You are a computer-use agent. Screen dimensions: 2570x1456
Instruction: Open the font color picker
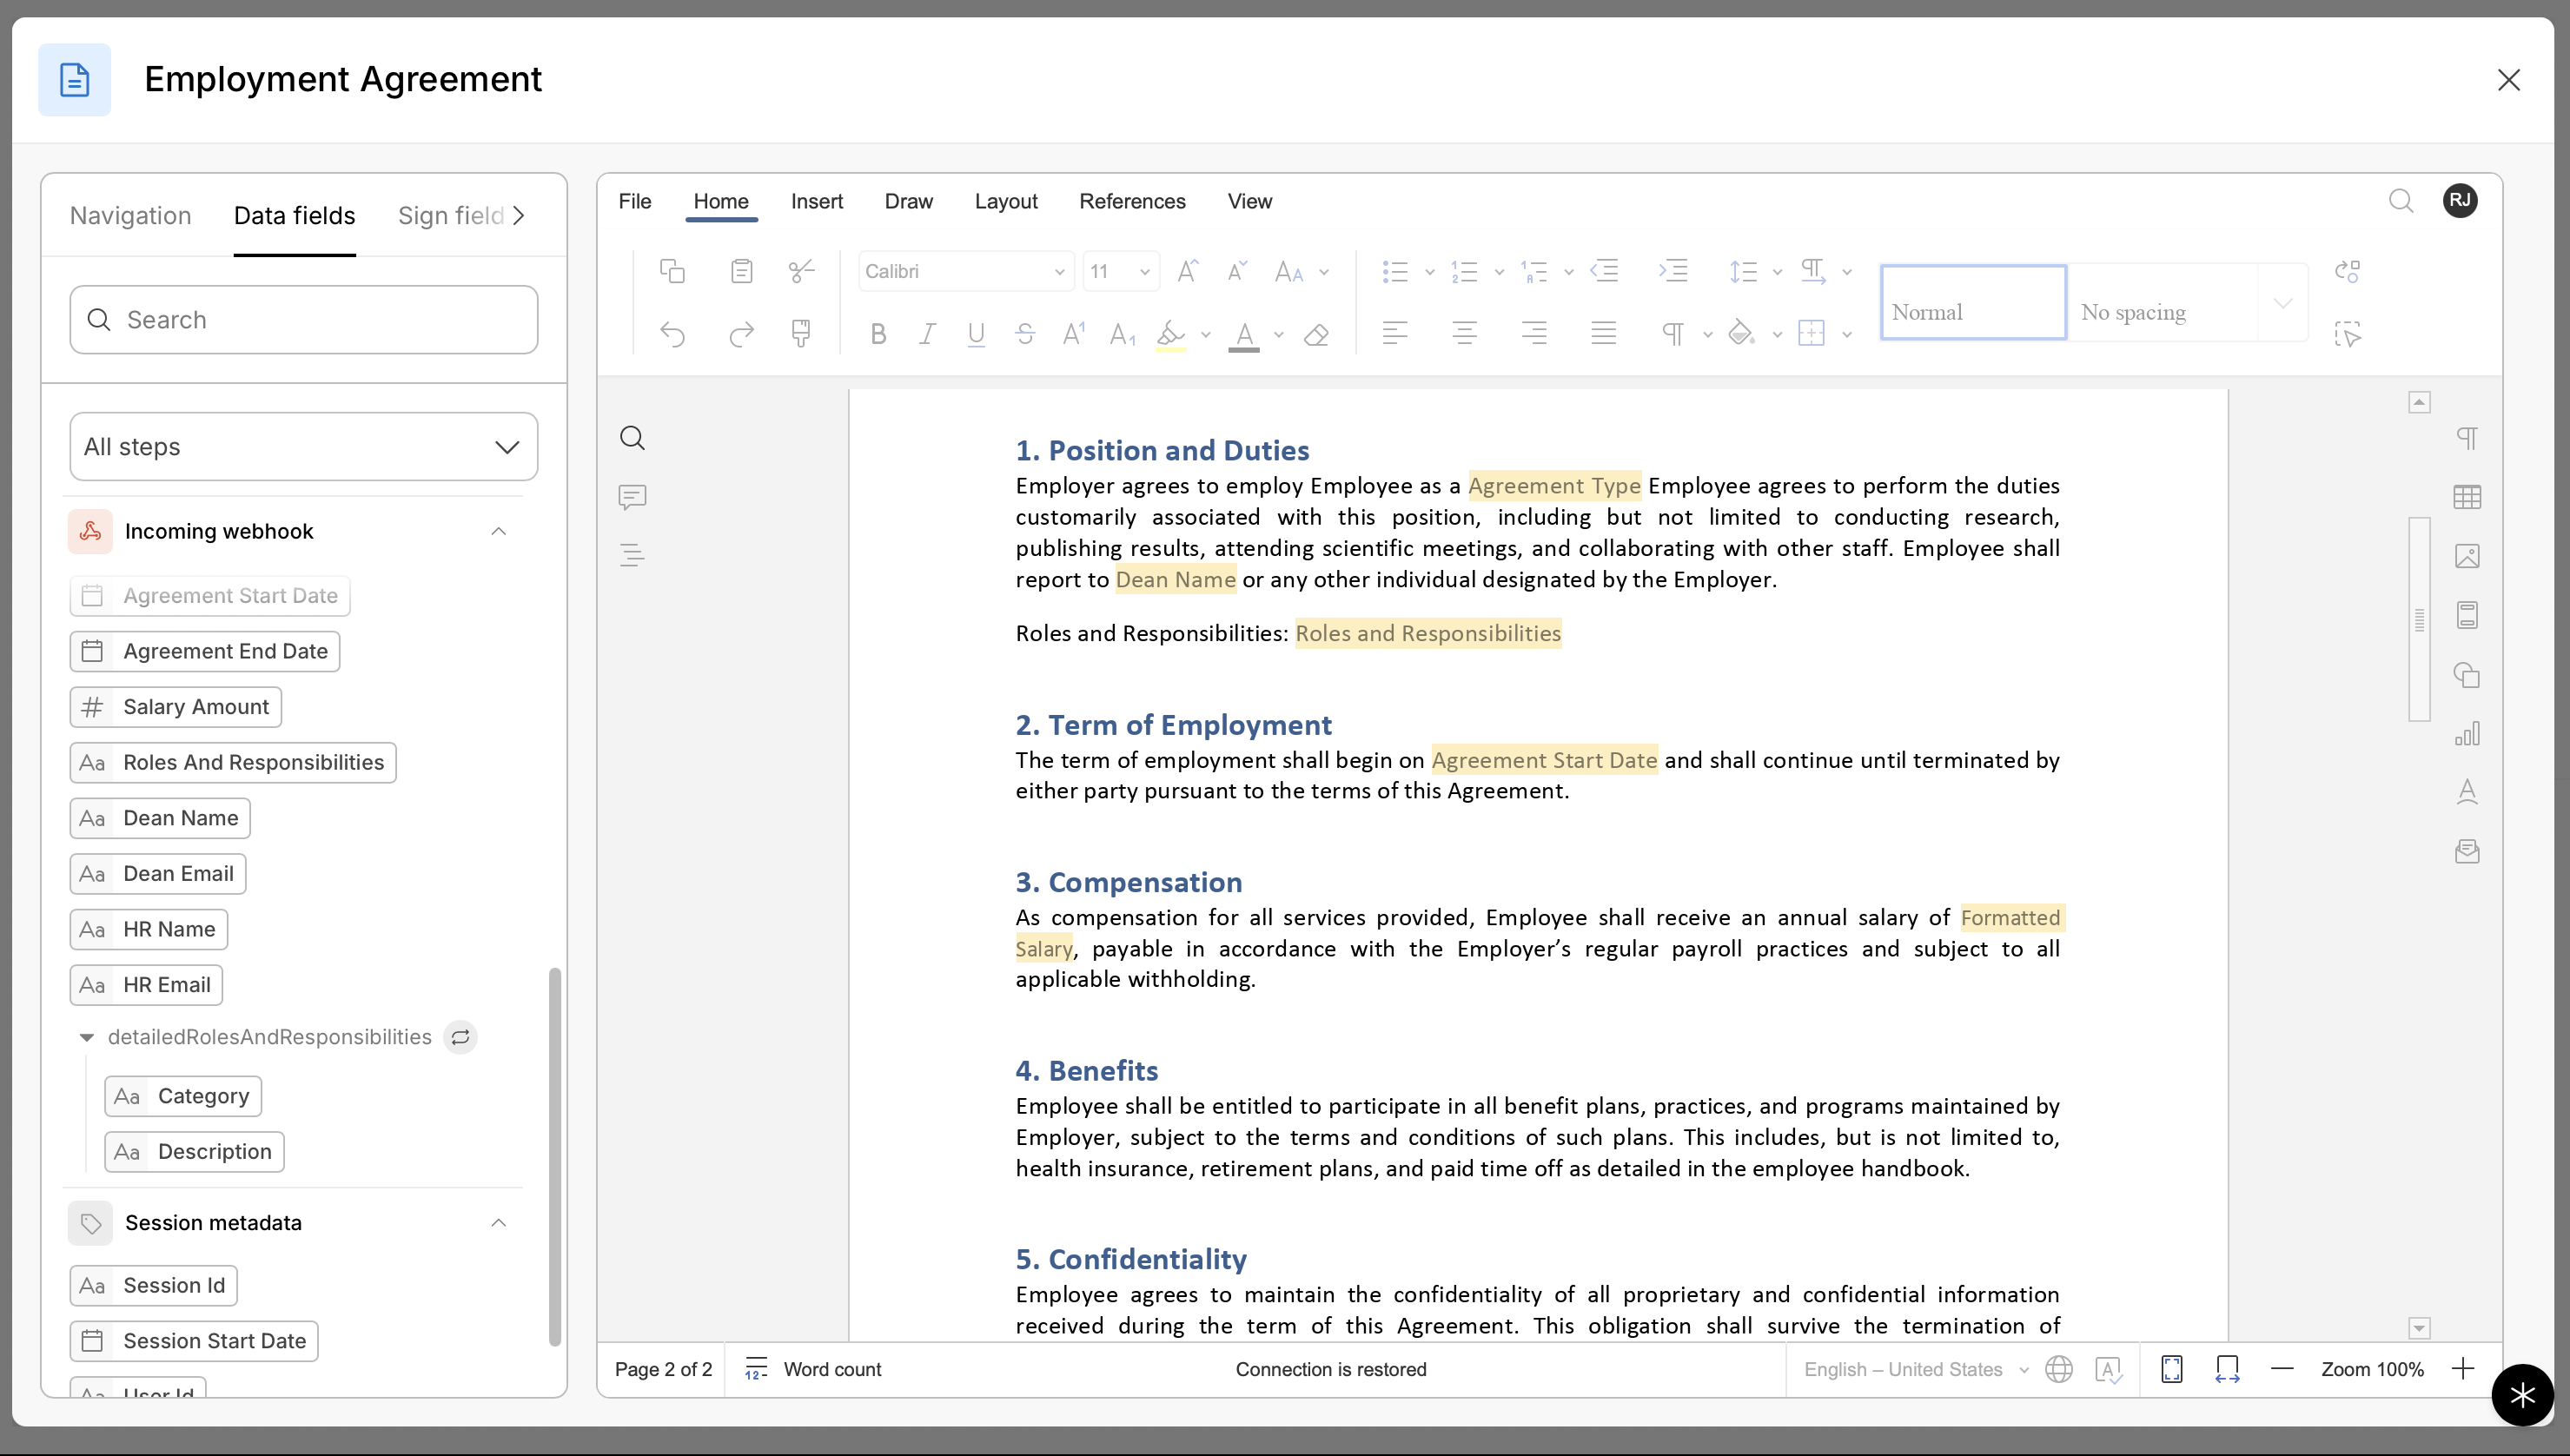click(x=1278, y=334)
